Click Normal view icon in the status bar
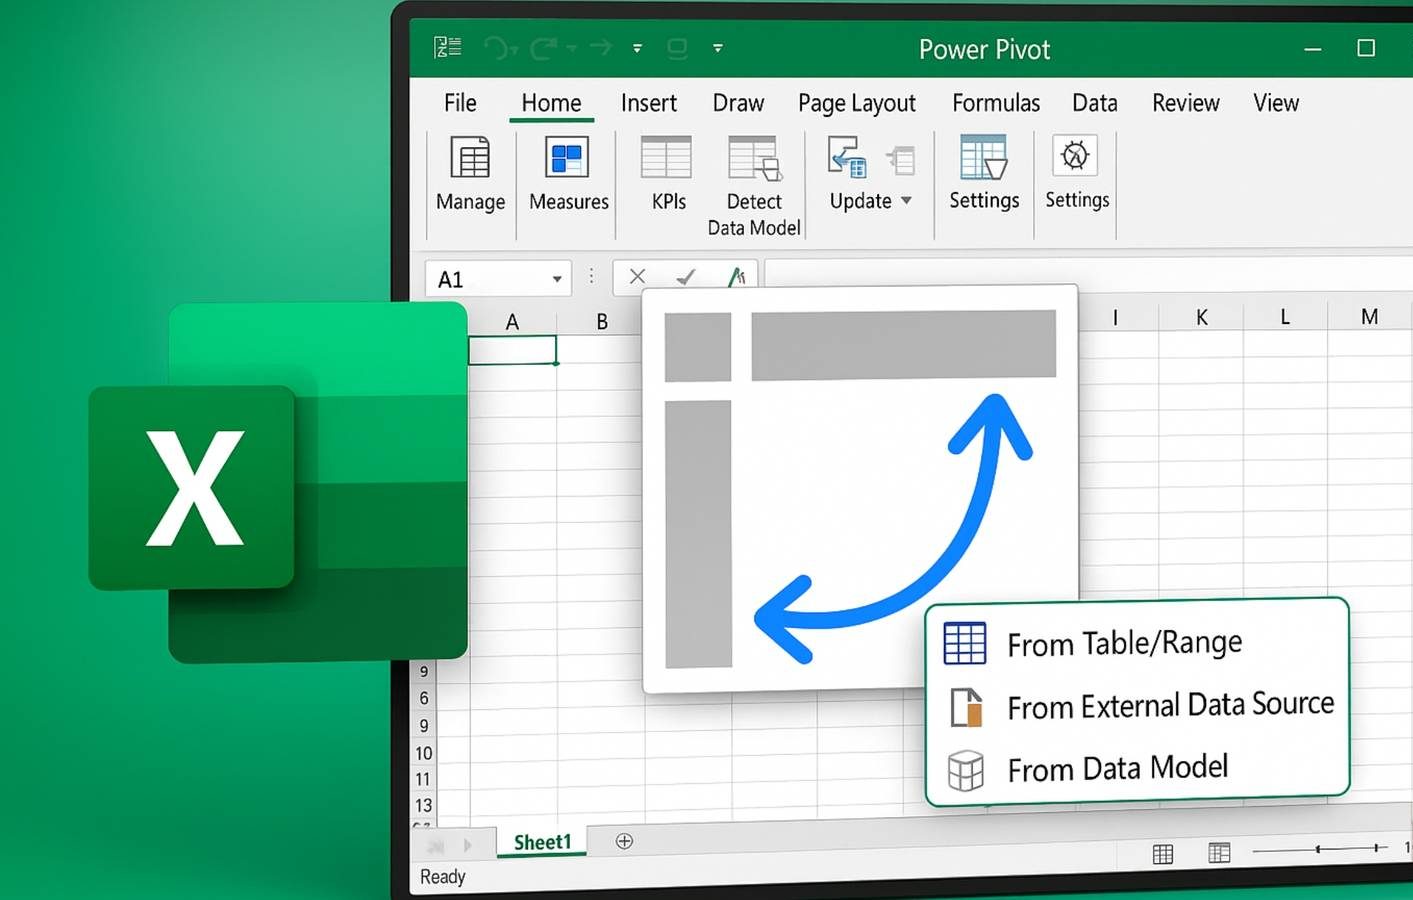Screen dimensions: 1413x900 click(x=1163, y=853)
